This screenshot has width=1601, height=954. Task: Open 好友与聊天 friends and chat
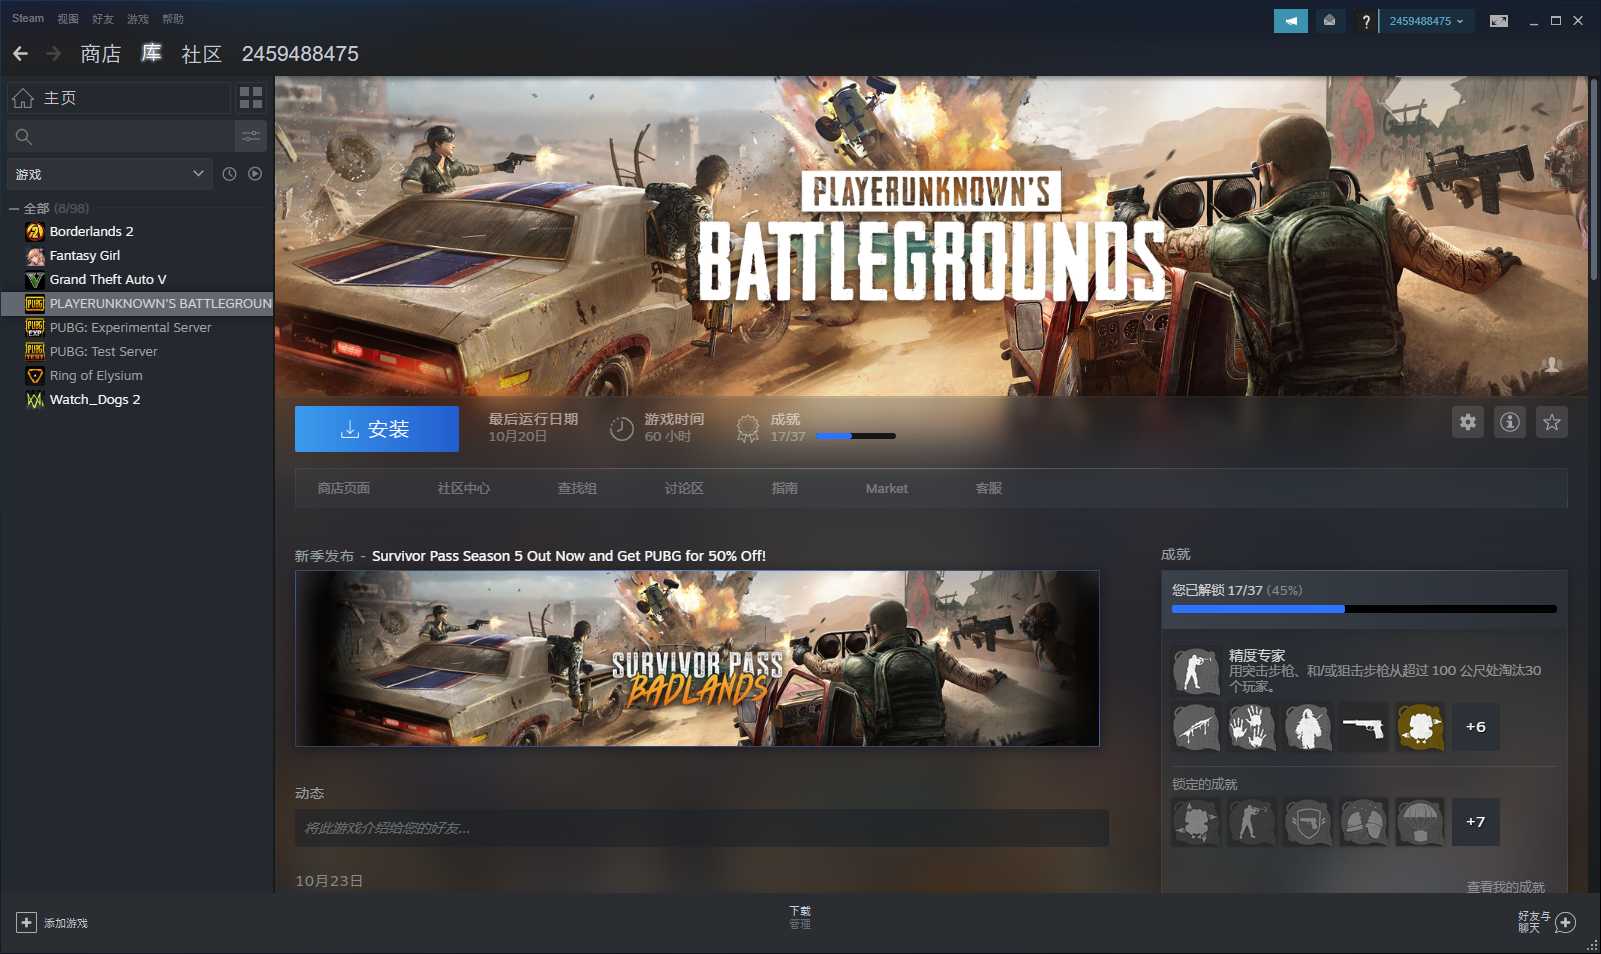coord(1546,922)
